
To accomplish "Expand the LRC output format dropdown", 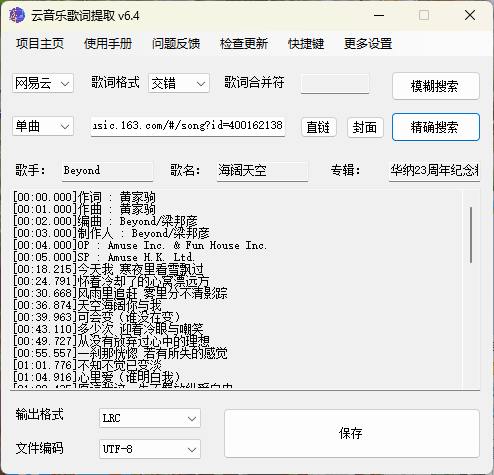I will [150, 418].
